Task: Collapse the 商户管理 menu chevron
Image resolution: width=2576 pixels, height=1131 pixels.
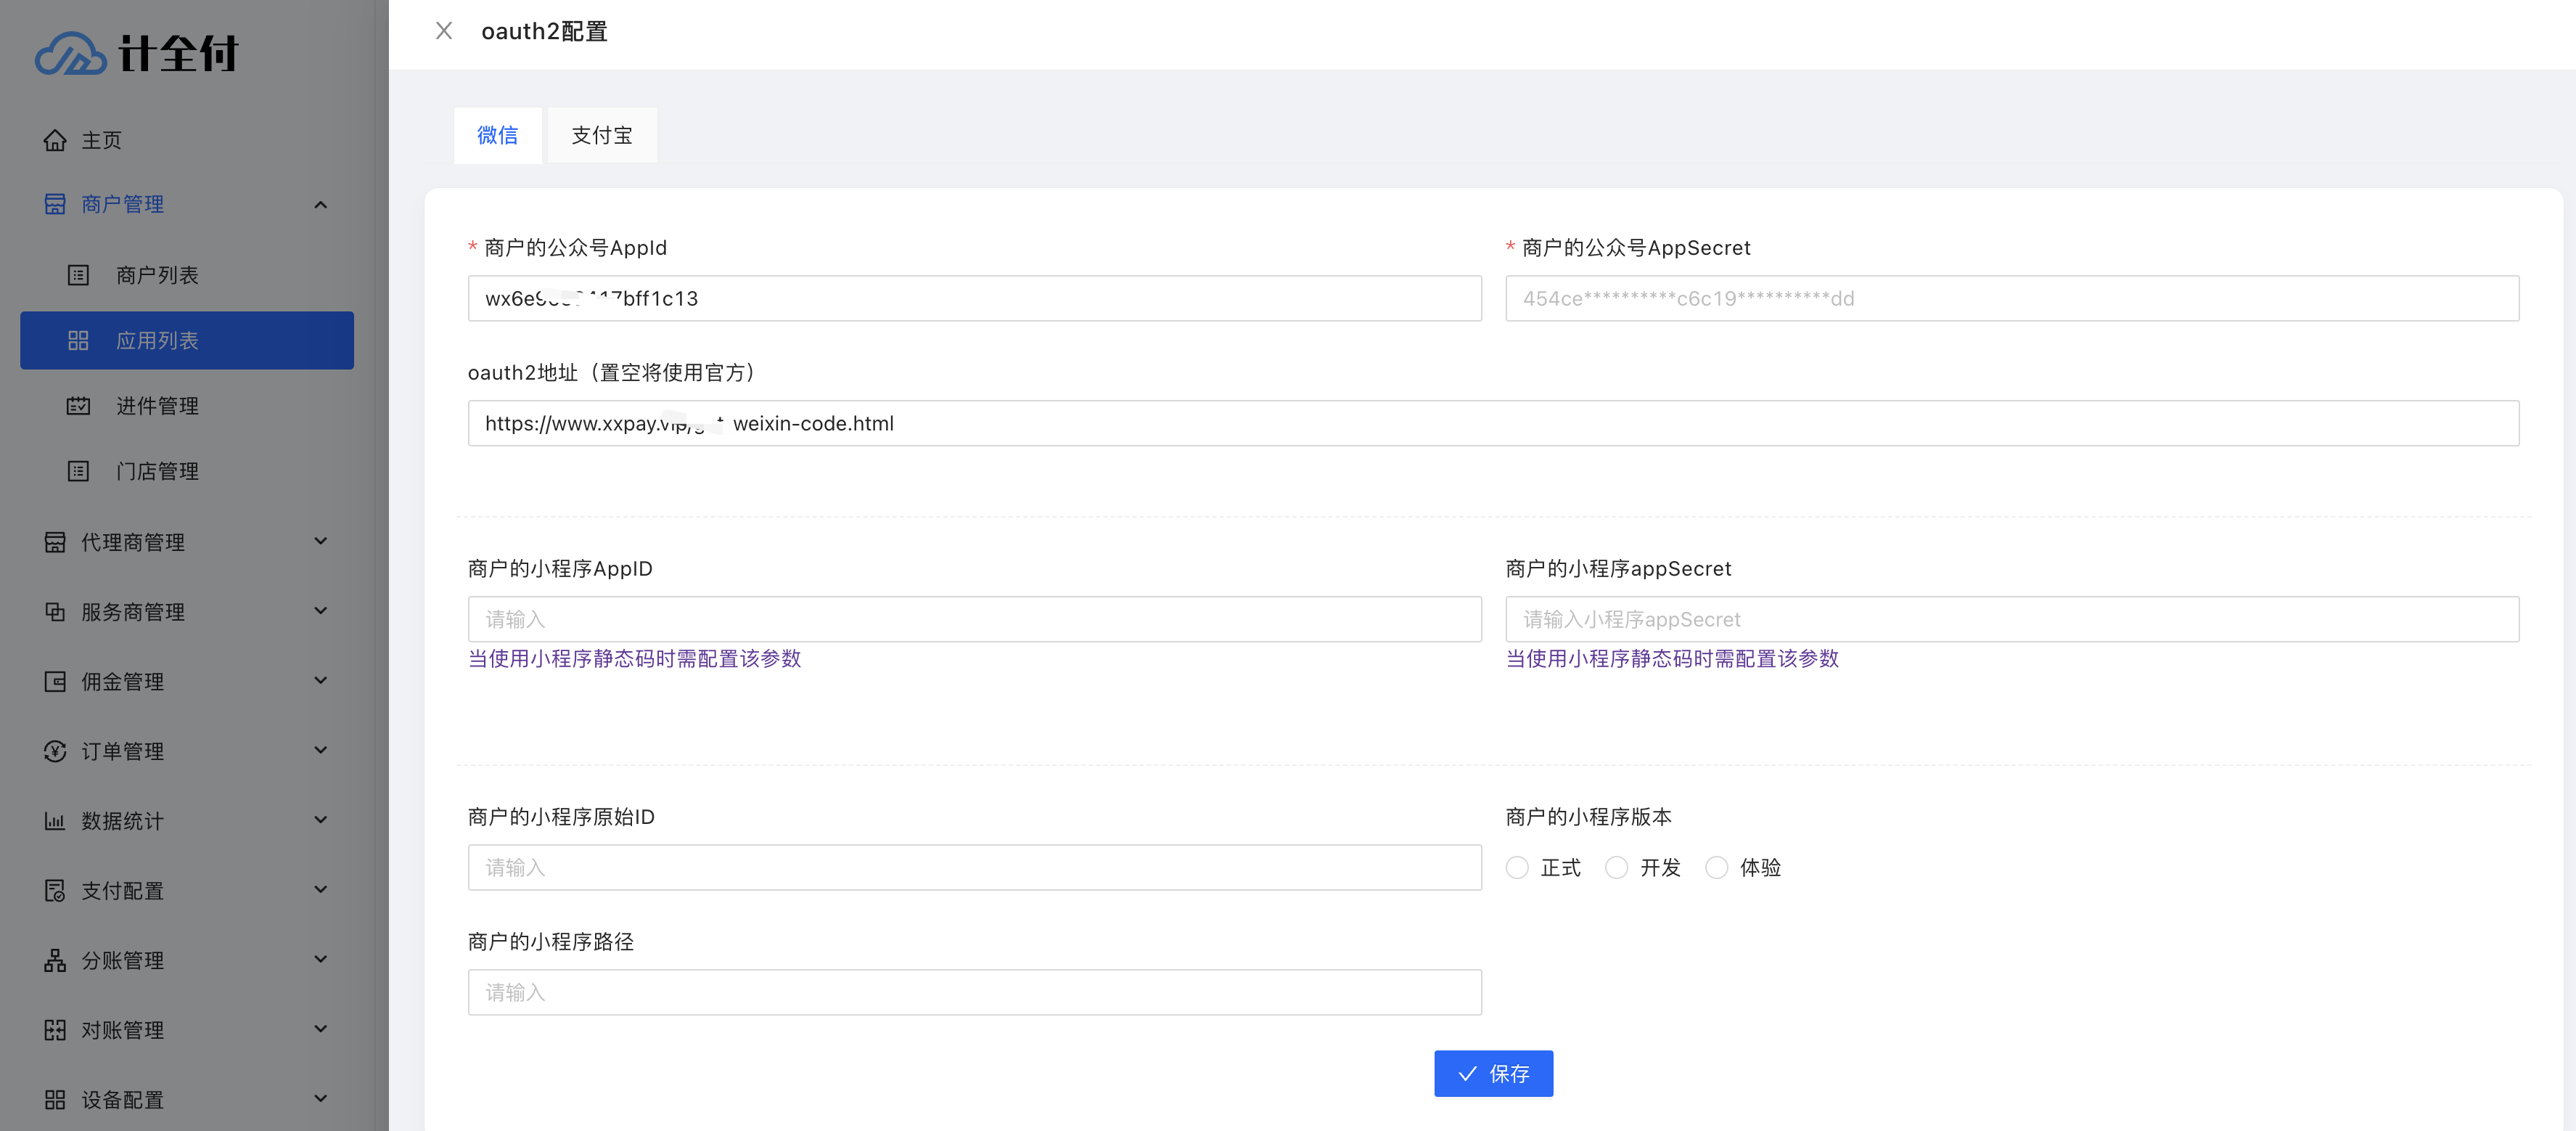Action: 320,205
